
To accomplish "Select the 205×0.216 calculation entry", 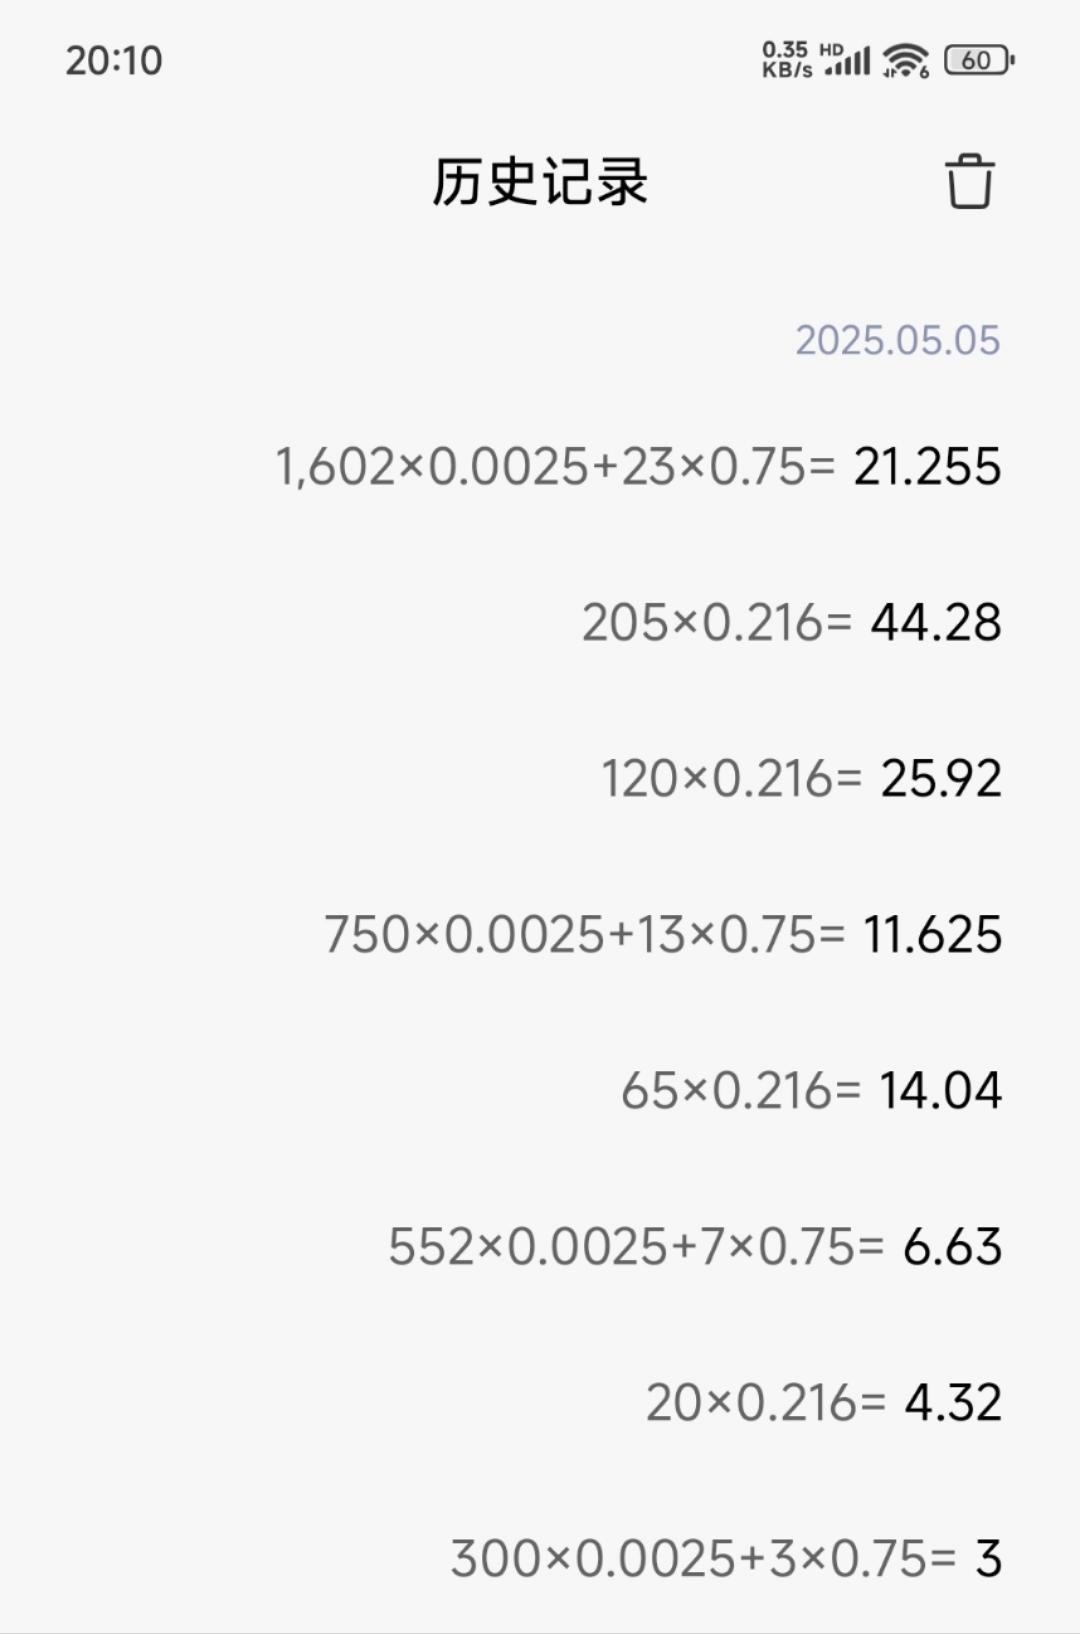I will [791, 623].
